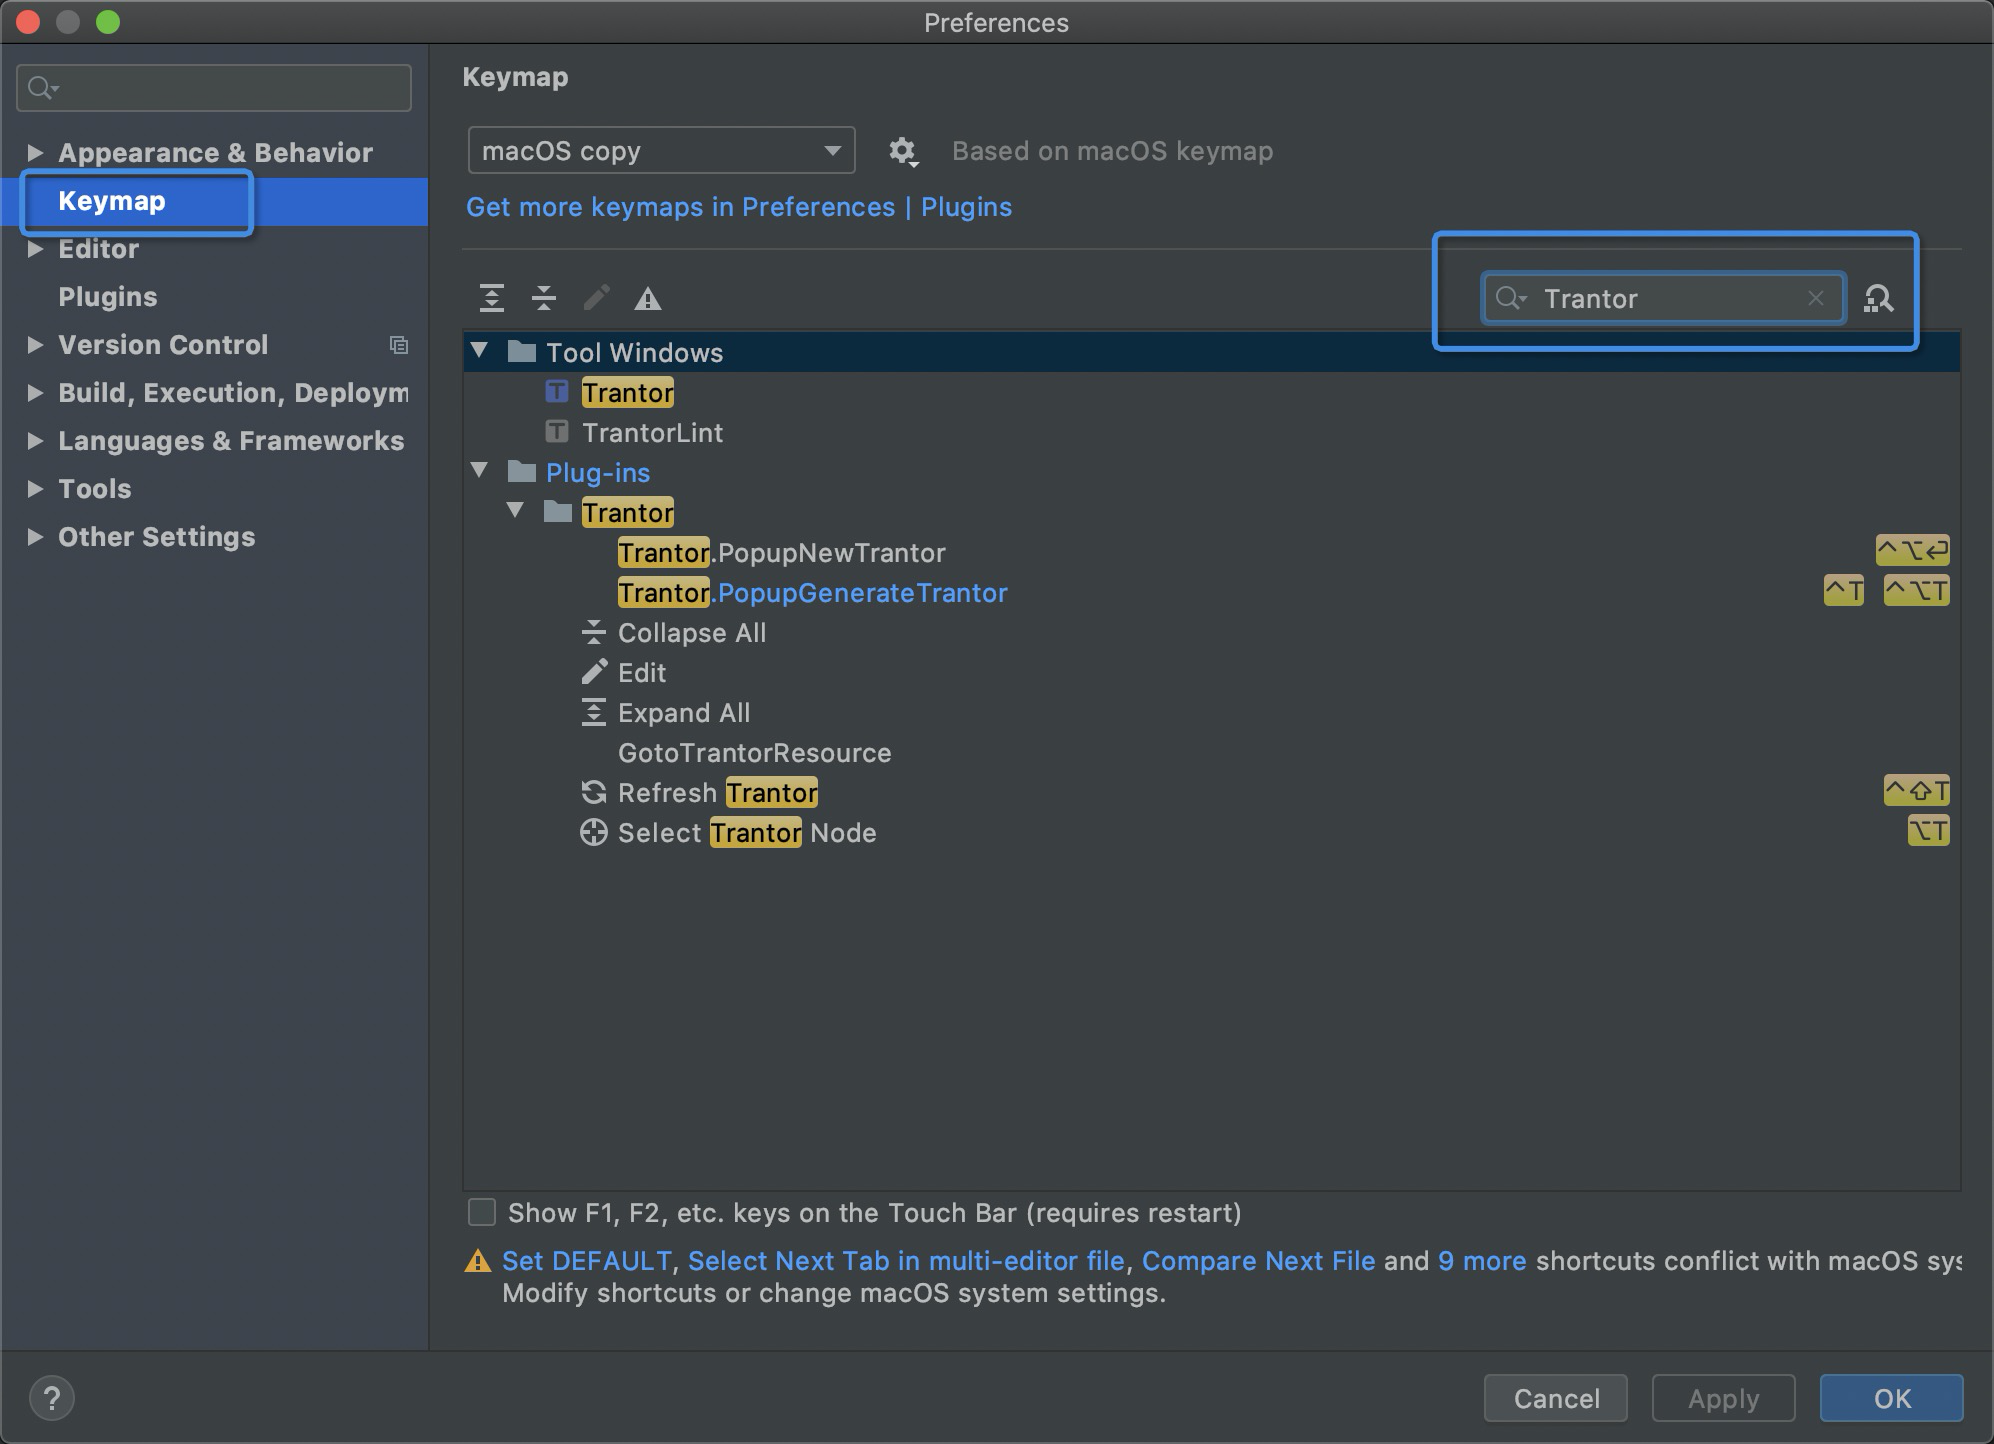The image size is (1994, 1444).
Task: Open the keymap gear settings icon
Action: click(x=902, y=151)
